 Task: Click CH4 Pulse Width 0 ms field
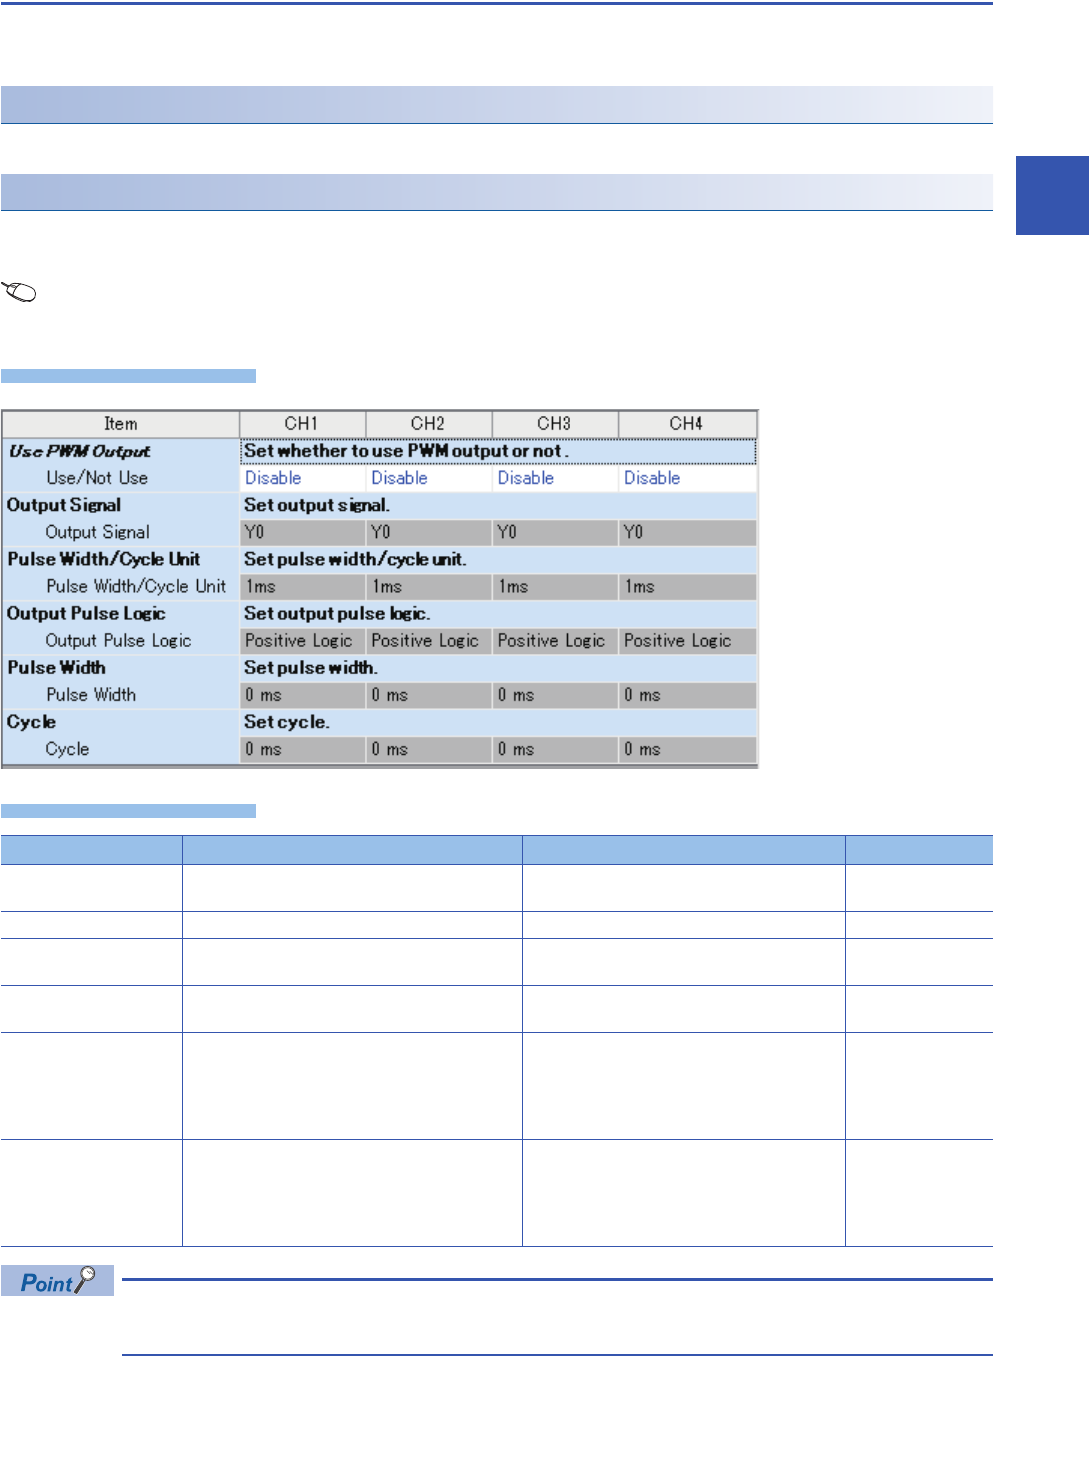point(687,694)
